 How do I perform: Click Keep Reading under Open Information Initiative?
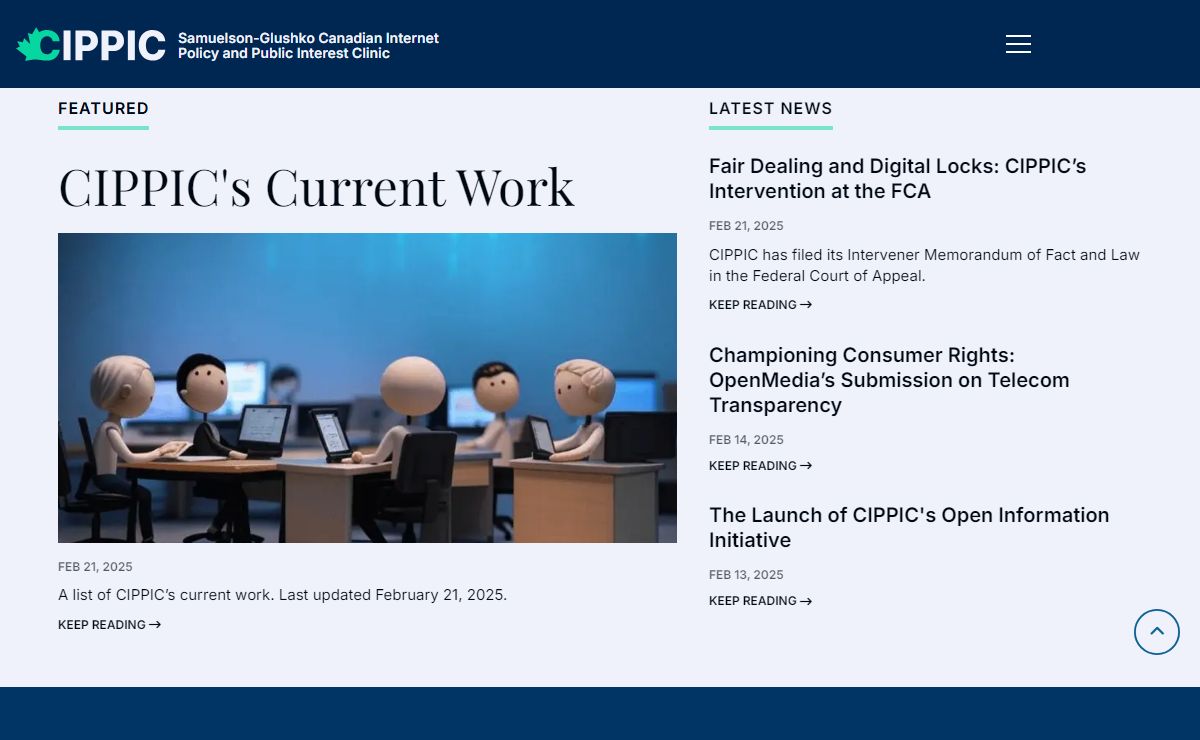click(760, 601)
